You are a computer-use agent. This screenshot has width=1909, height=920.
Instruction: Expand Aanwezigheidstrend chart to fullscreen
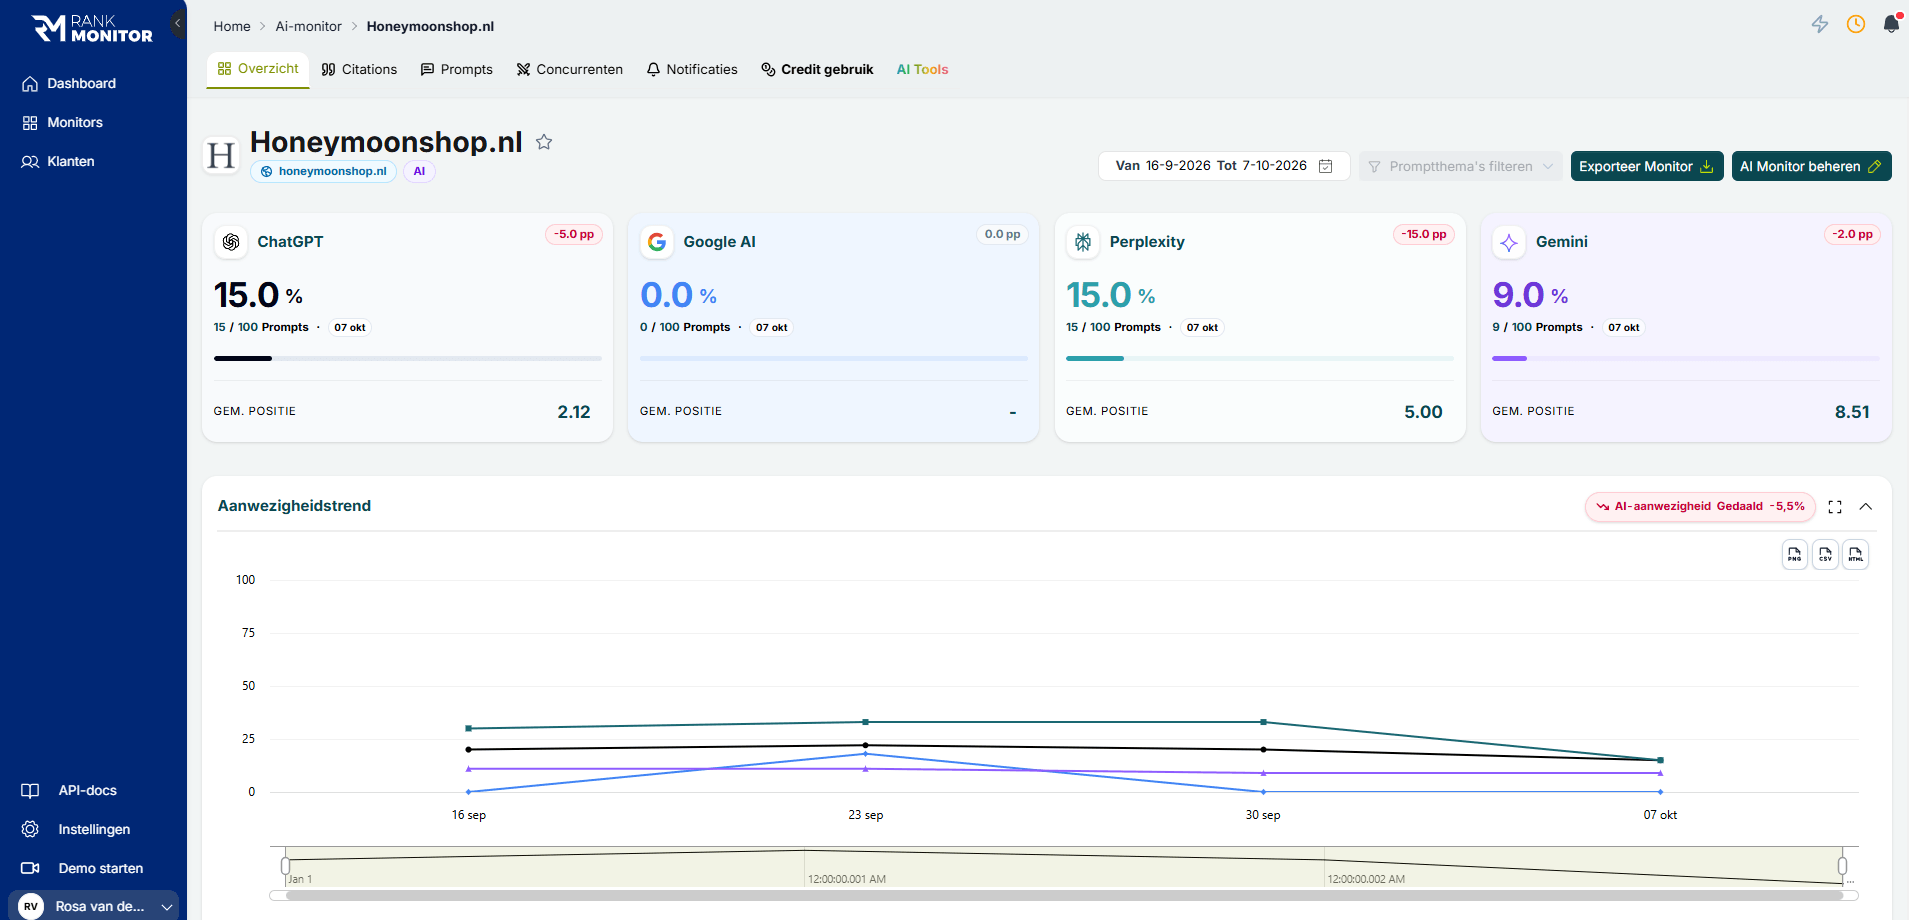(1835, 507)
